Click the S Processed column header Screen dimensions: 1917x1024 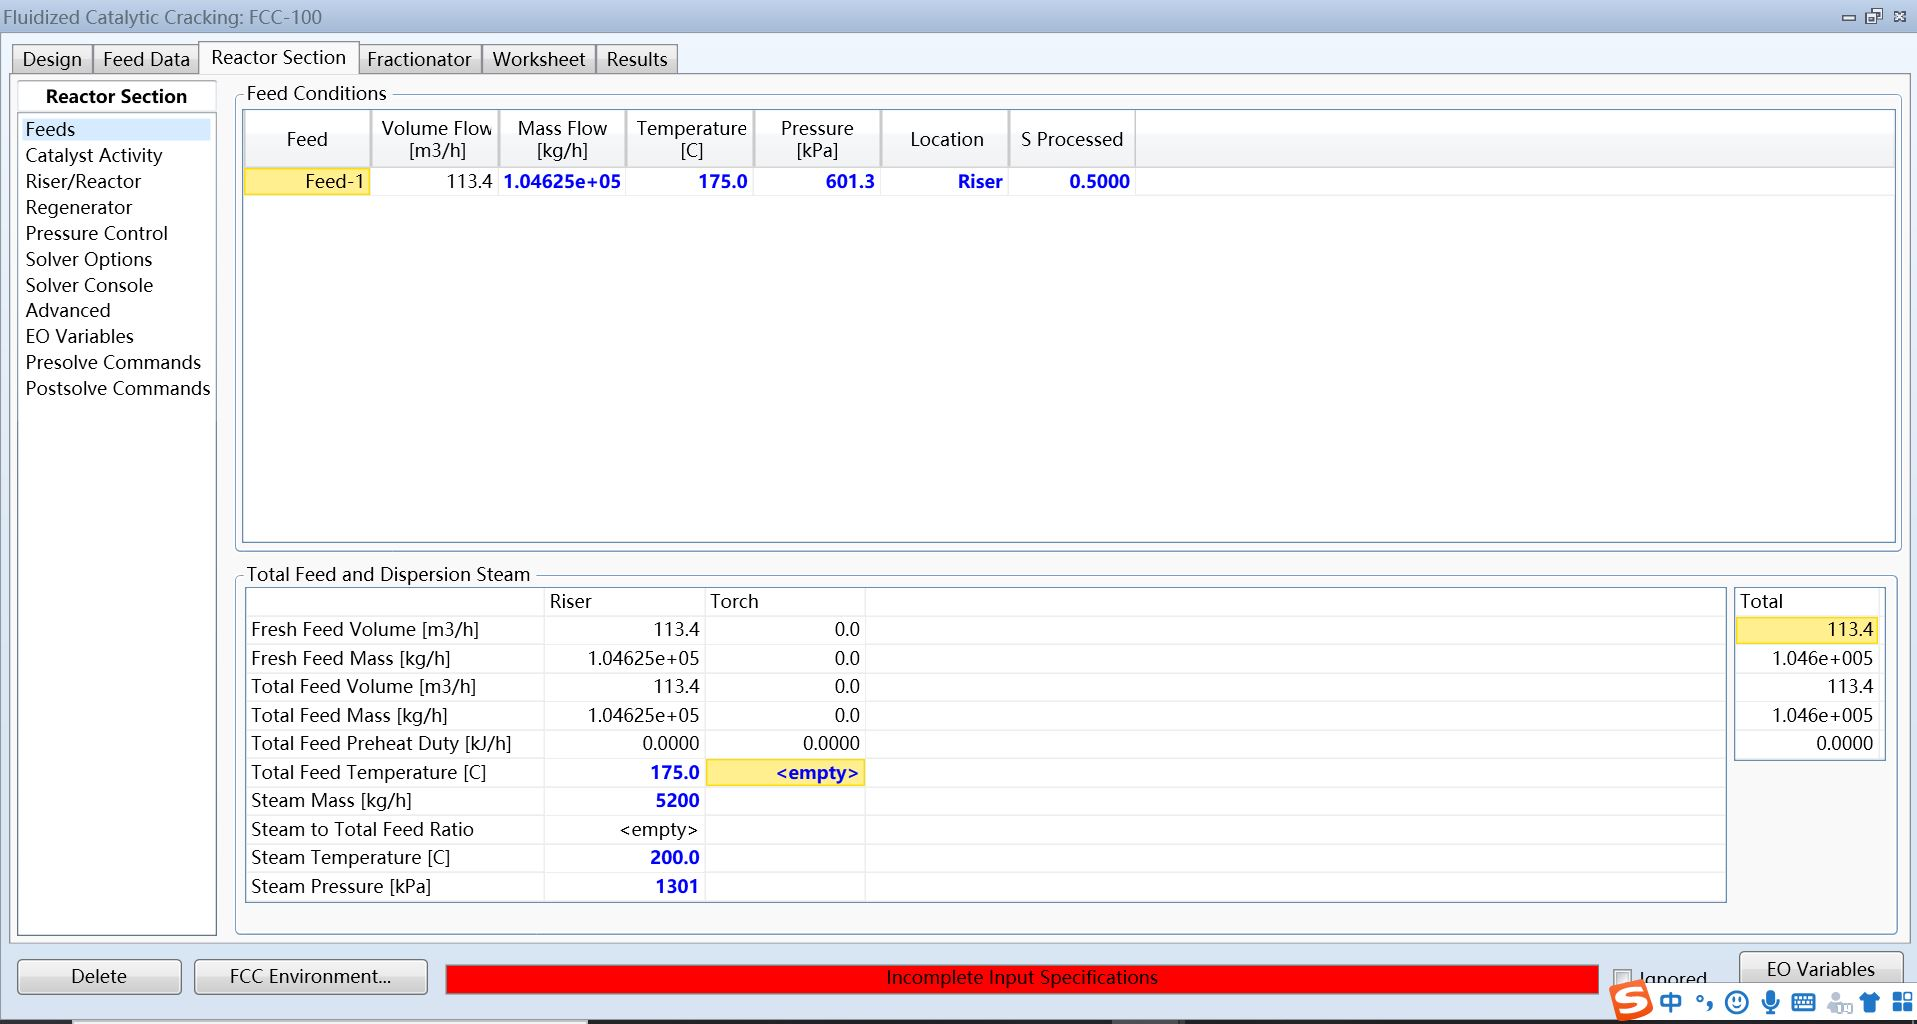click(x=1072, y=139)
